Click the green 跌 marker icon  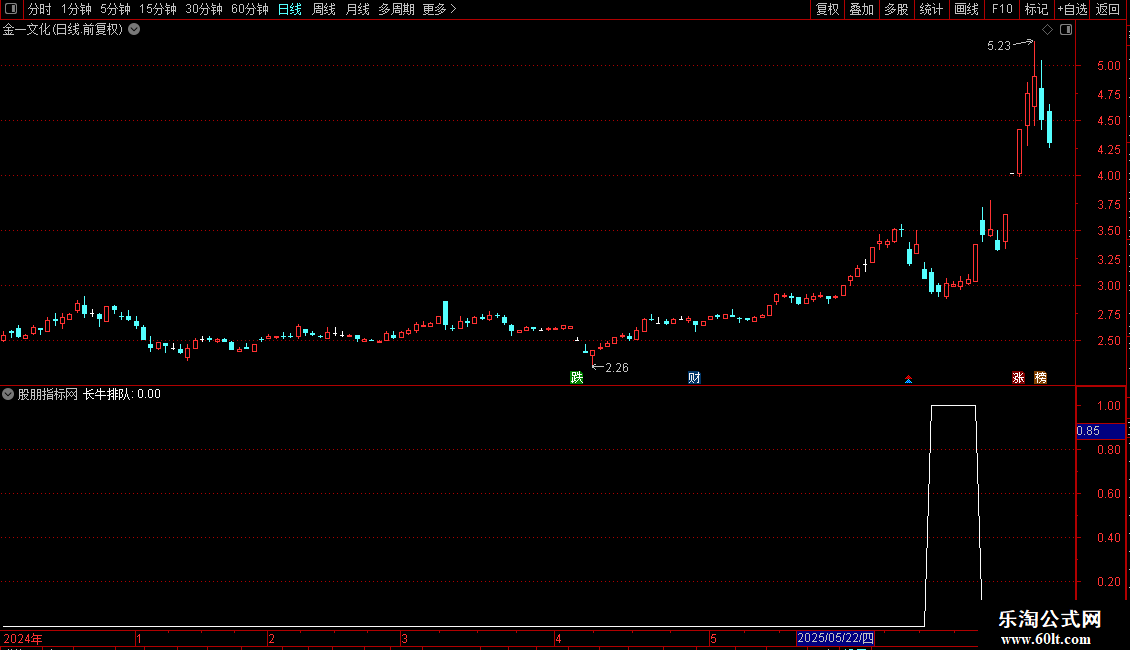(577, 378)
